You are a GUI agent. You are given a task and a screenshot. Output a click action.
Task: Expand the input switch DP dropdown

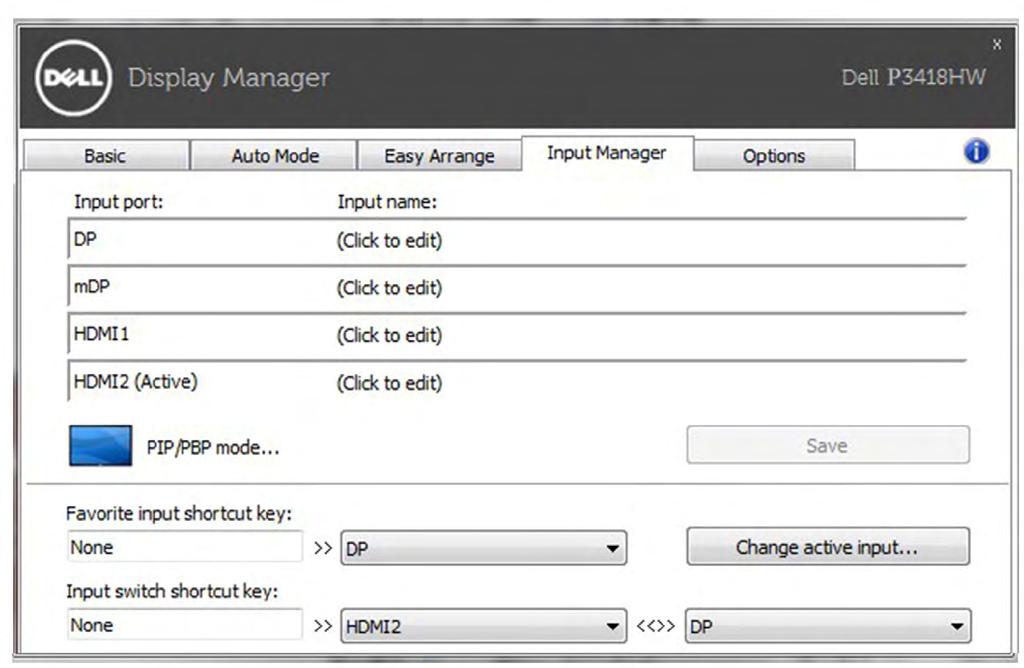click(x=828, y=626)
